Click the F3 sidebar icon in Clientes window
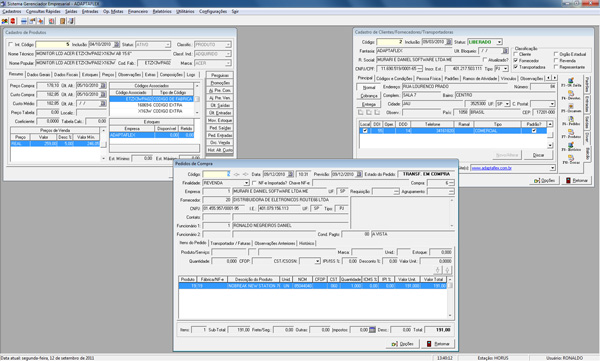Screen dimensions: 600x361 (571, 80)
